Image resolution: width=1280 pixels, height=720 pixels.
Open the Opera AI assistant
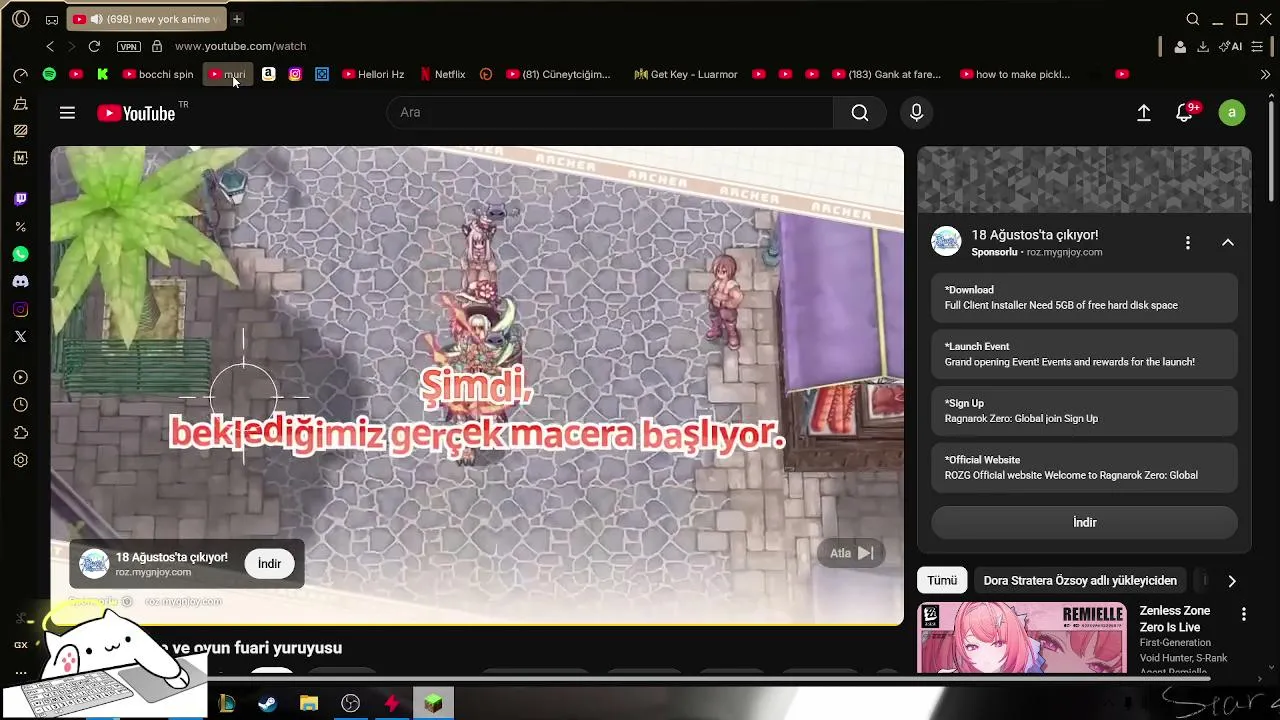[x=1231, y=46]
